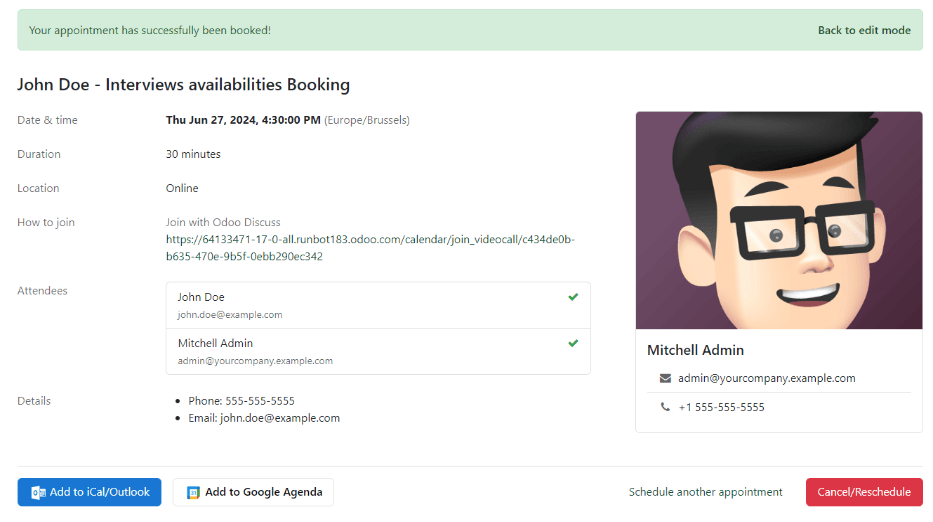Click the red Cancel/Reschedule button
The image size is (933, 522).
point(864,492)
